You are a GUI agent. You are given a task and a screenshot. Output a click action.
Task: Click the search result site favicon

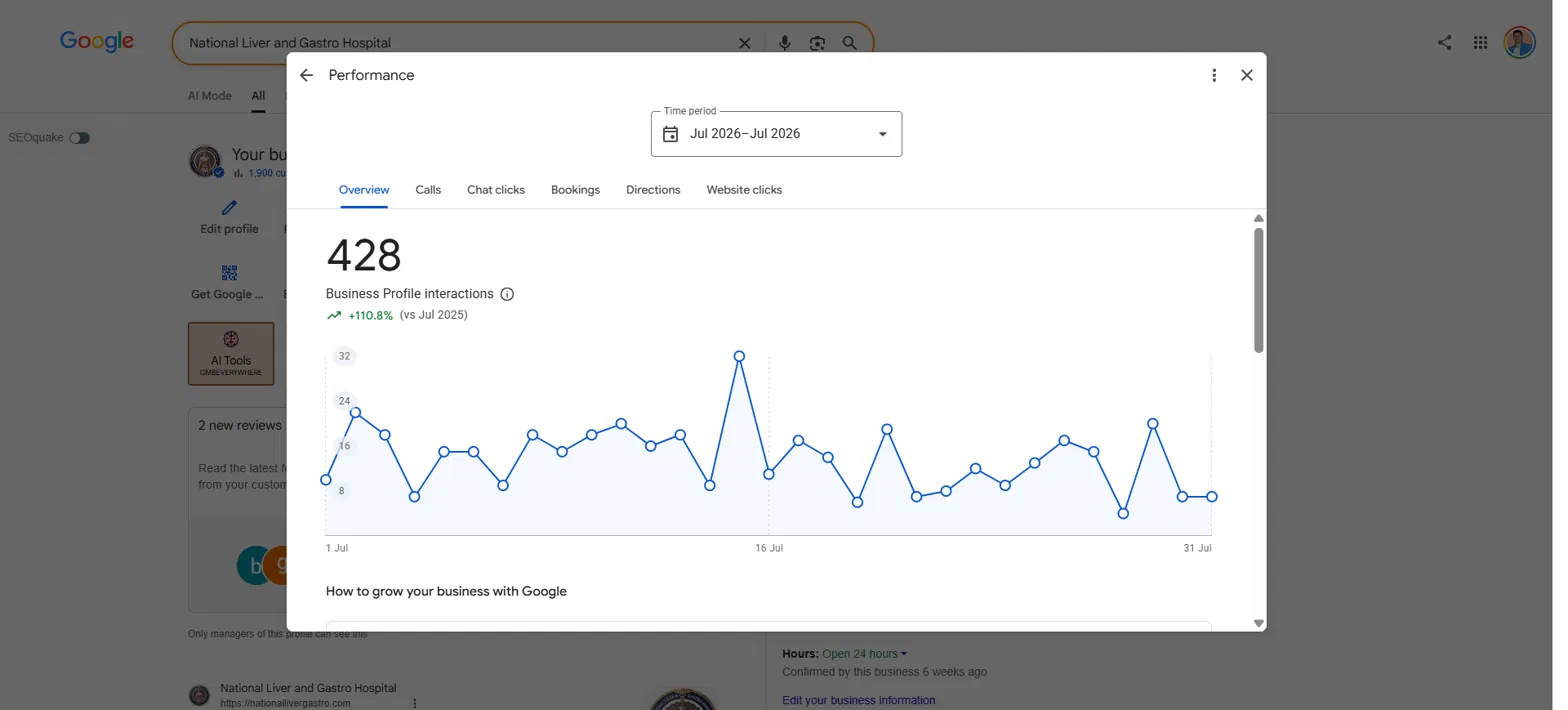click(199, 695)
